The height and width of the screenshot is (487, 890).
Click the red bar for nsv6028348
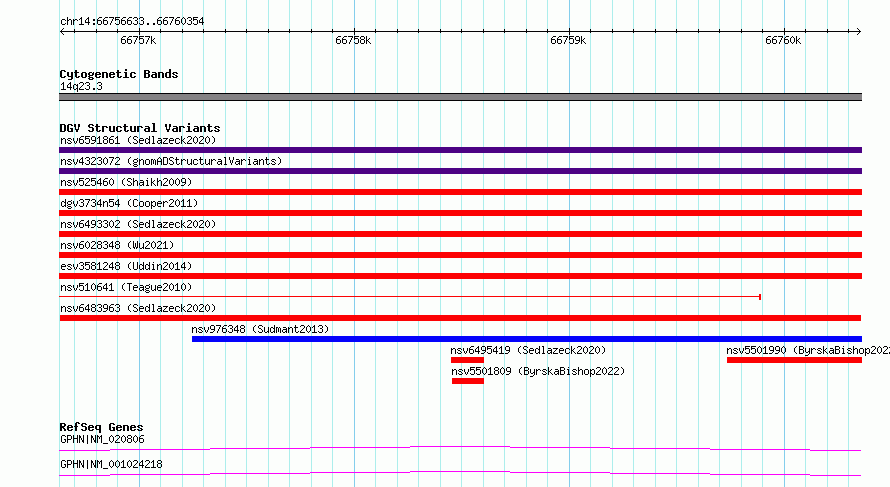[x=460, y=255]
